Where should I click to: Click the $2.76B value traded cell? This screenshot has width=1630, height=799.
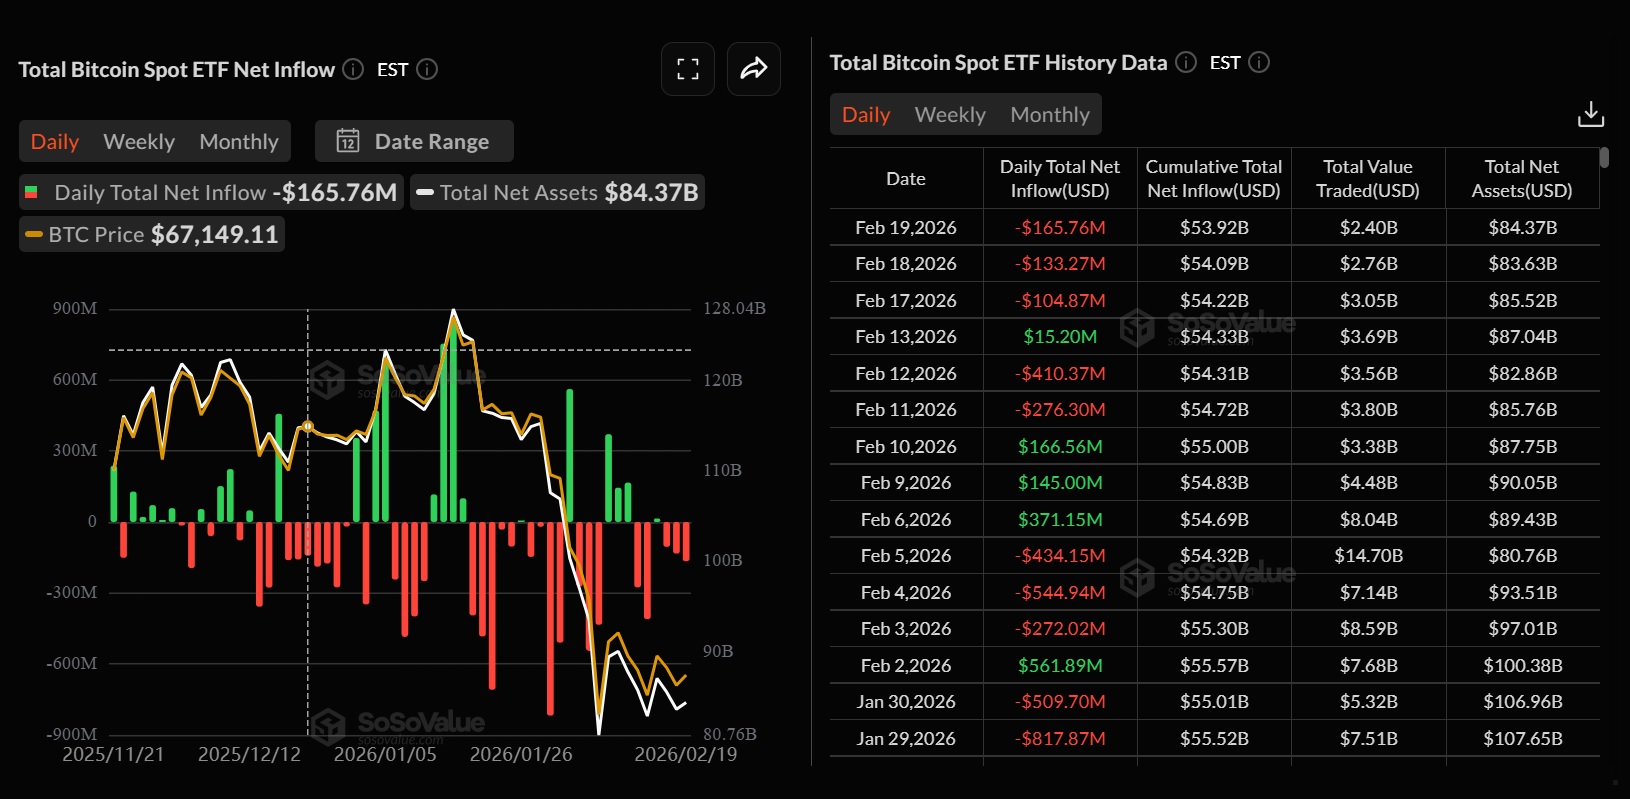1368,263
